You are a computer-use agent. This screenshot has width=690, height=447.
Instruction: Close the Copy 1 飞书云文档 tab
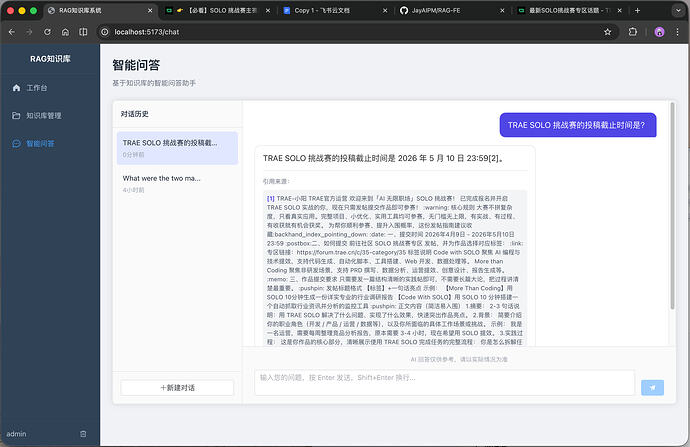tap(385, 10)
